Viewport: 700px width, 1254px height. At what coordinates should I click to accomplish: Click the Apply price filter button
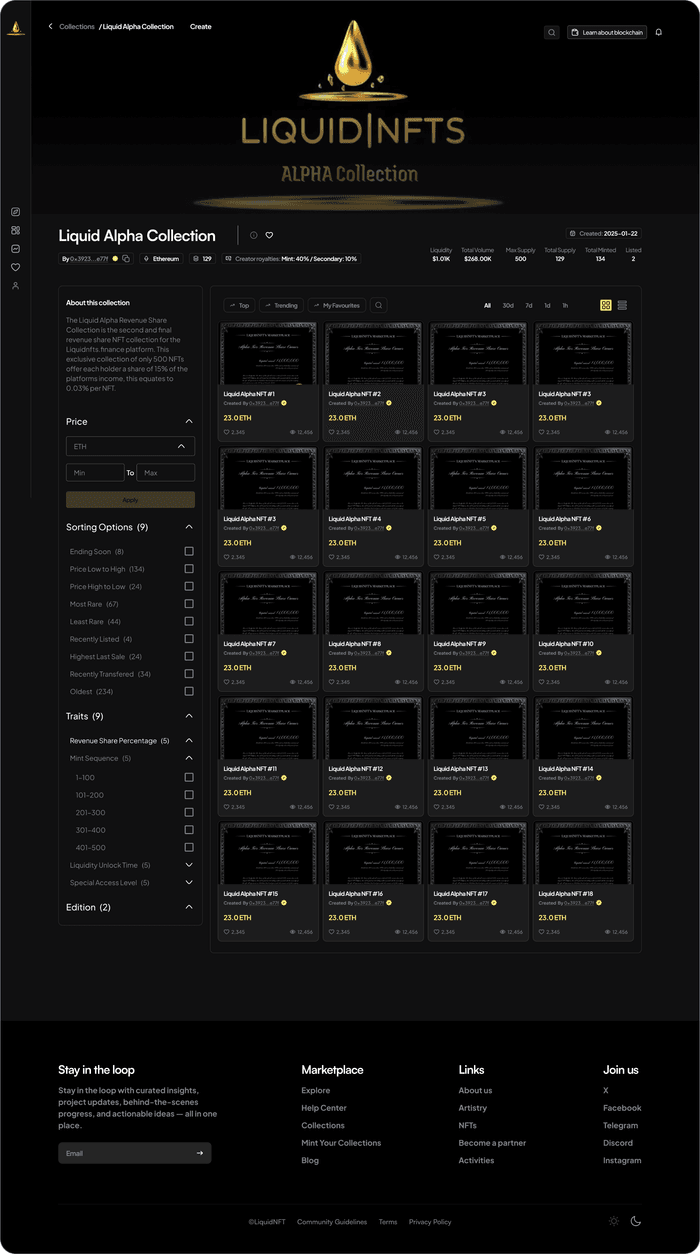[130, 499]
